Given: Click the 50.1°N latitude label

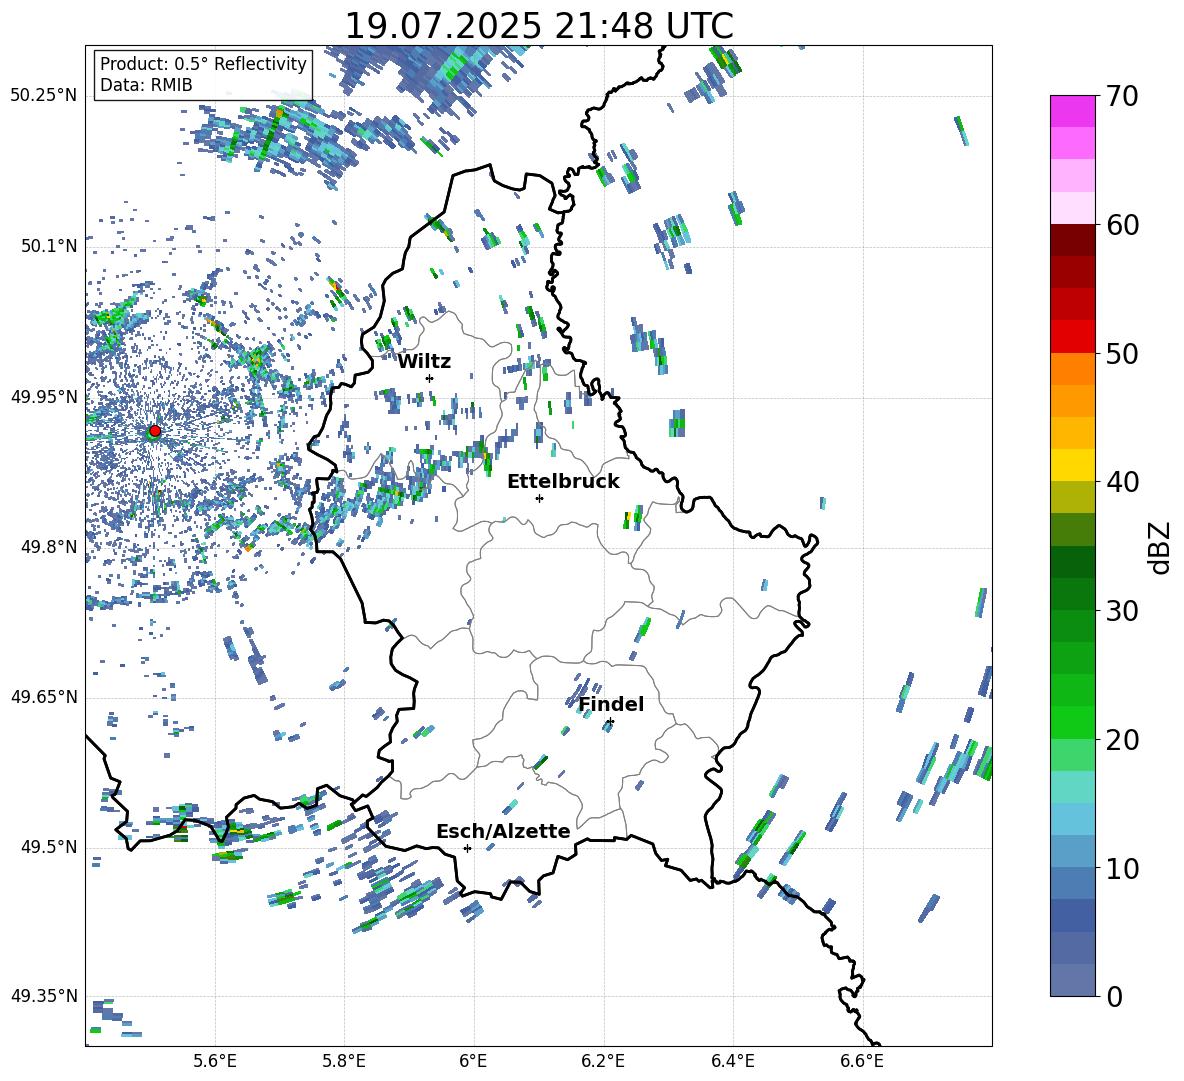Looking at the screenshot, I should [49, 246].
